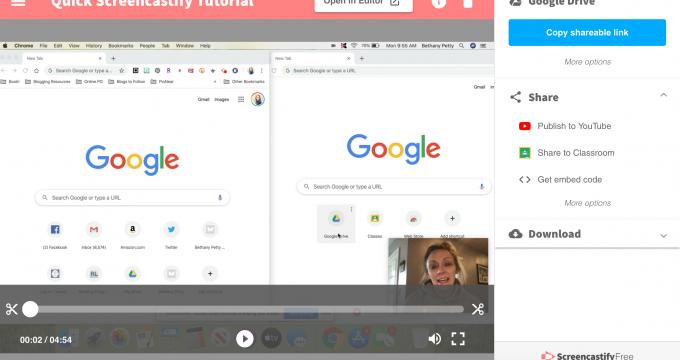Open the hamburger menu icon
The image size is (680, 360).
18,3
